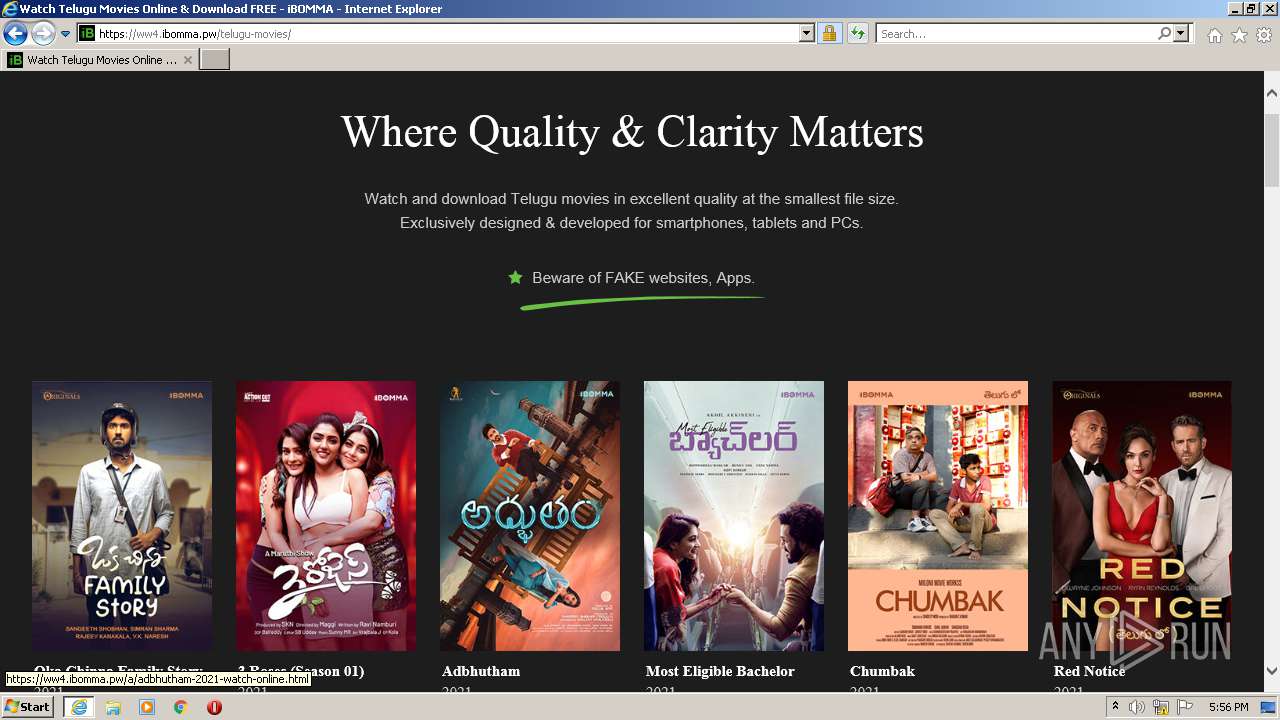The width and height of the screenshot is (1280, 720).
Task: Open the media player taskbar icon
Action: [x=147, y=707]
